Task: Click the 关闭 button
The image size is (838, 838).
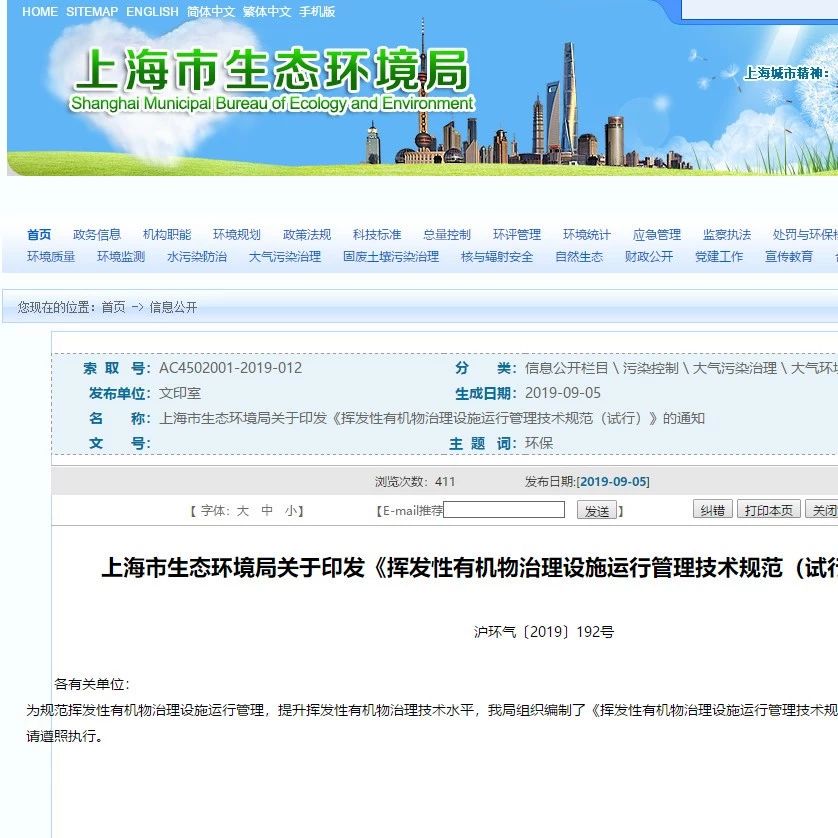Action: click(823, 510)
